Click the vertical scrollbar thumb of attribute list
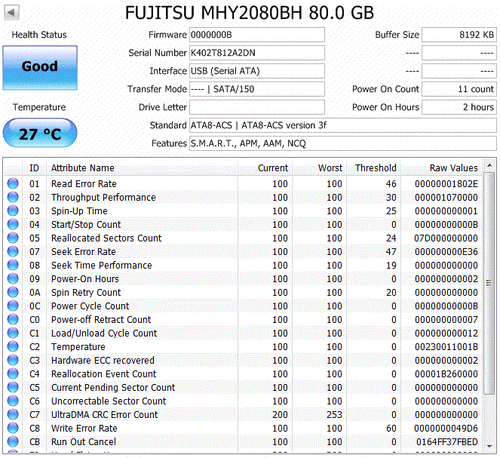This screenshot has width=500, height=458. point(489,283)
